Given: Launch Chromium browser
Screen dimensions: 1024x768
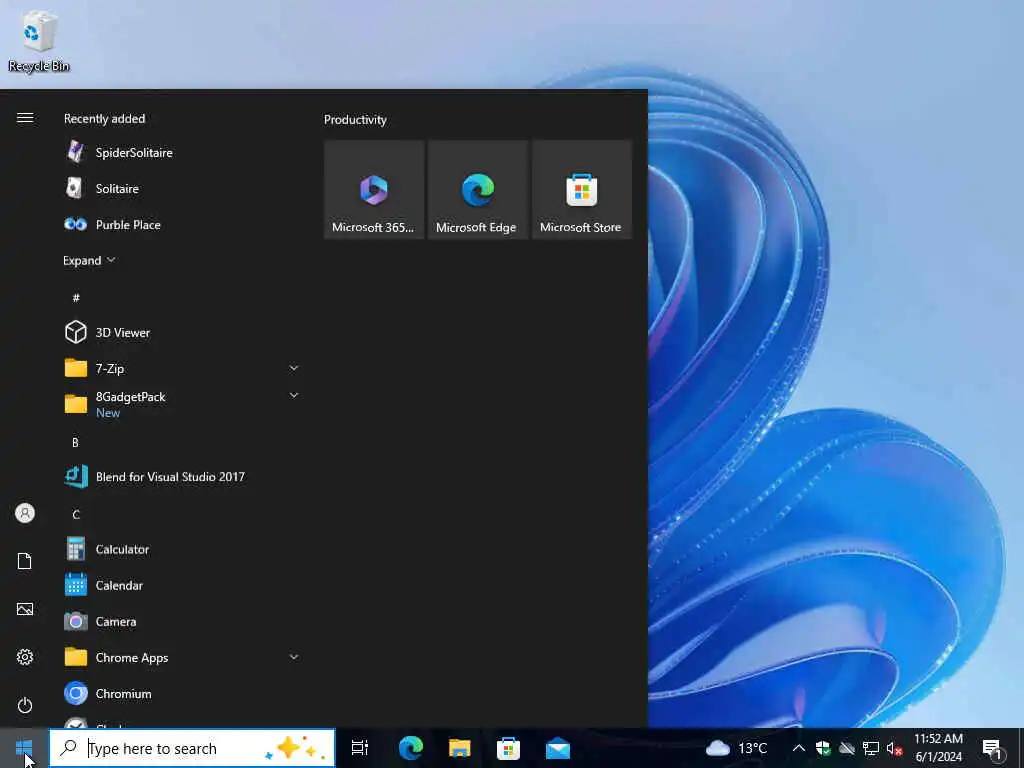Looking at the screenshot, I should coord(183,694).
